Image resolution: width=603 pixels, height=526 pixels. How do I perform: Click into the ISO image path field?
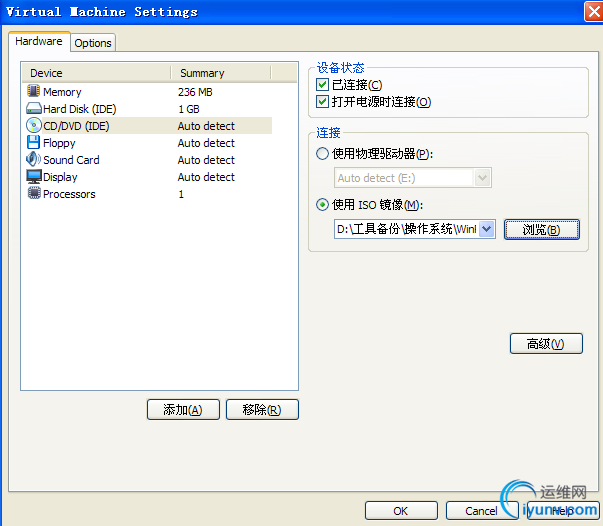click(x=407, y=229)
